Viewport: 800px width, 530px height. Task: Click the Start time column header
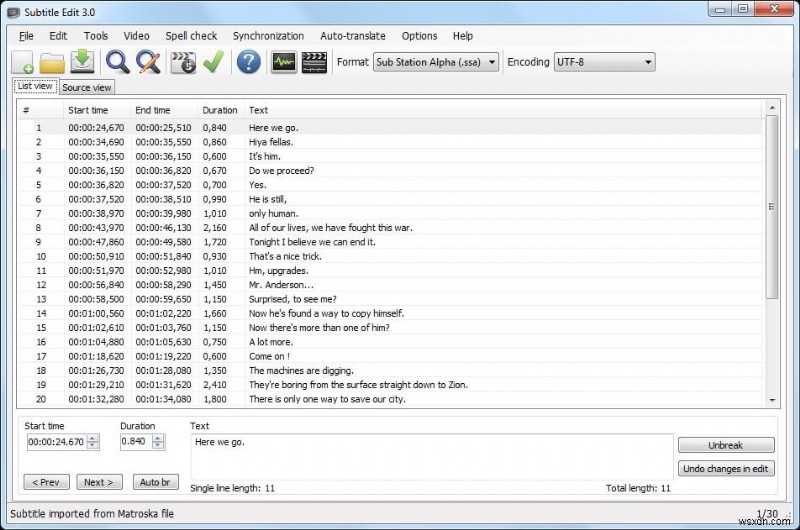97,110
